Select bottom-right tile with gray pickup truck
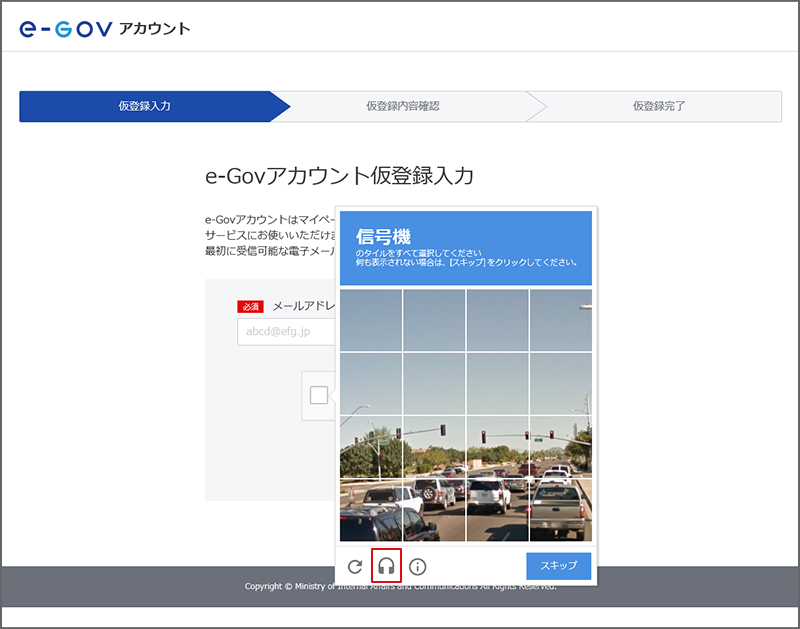800x629 pixels. pyautogui.click(x=561, y=510)
